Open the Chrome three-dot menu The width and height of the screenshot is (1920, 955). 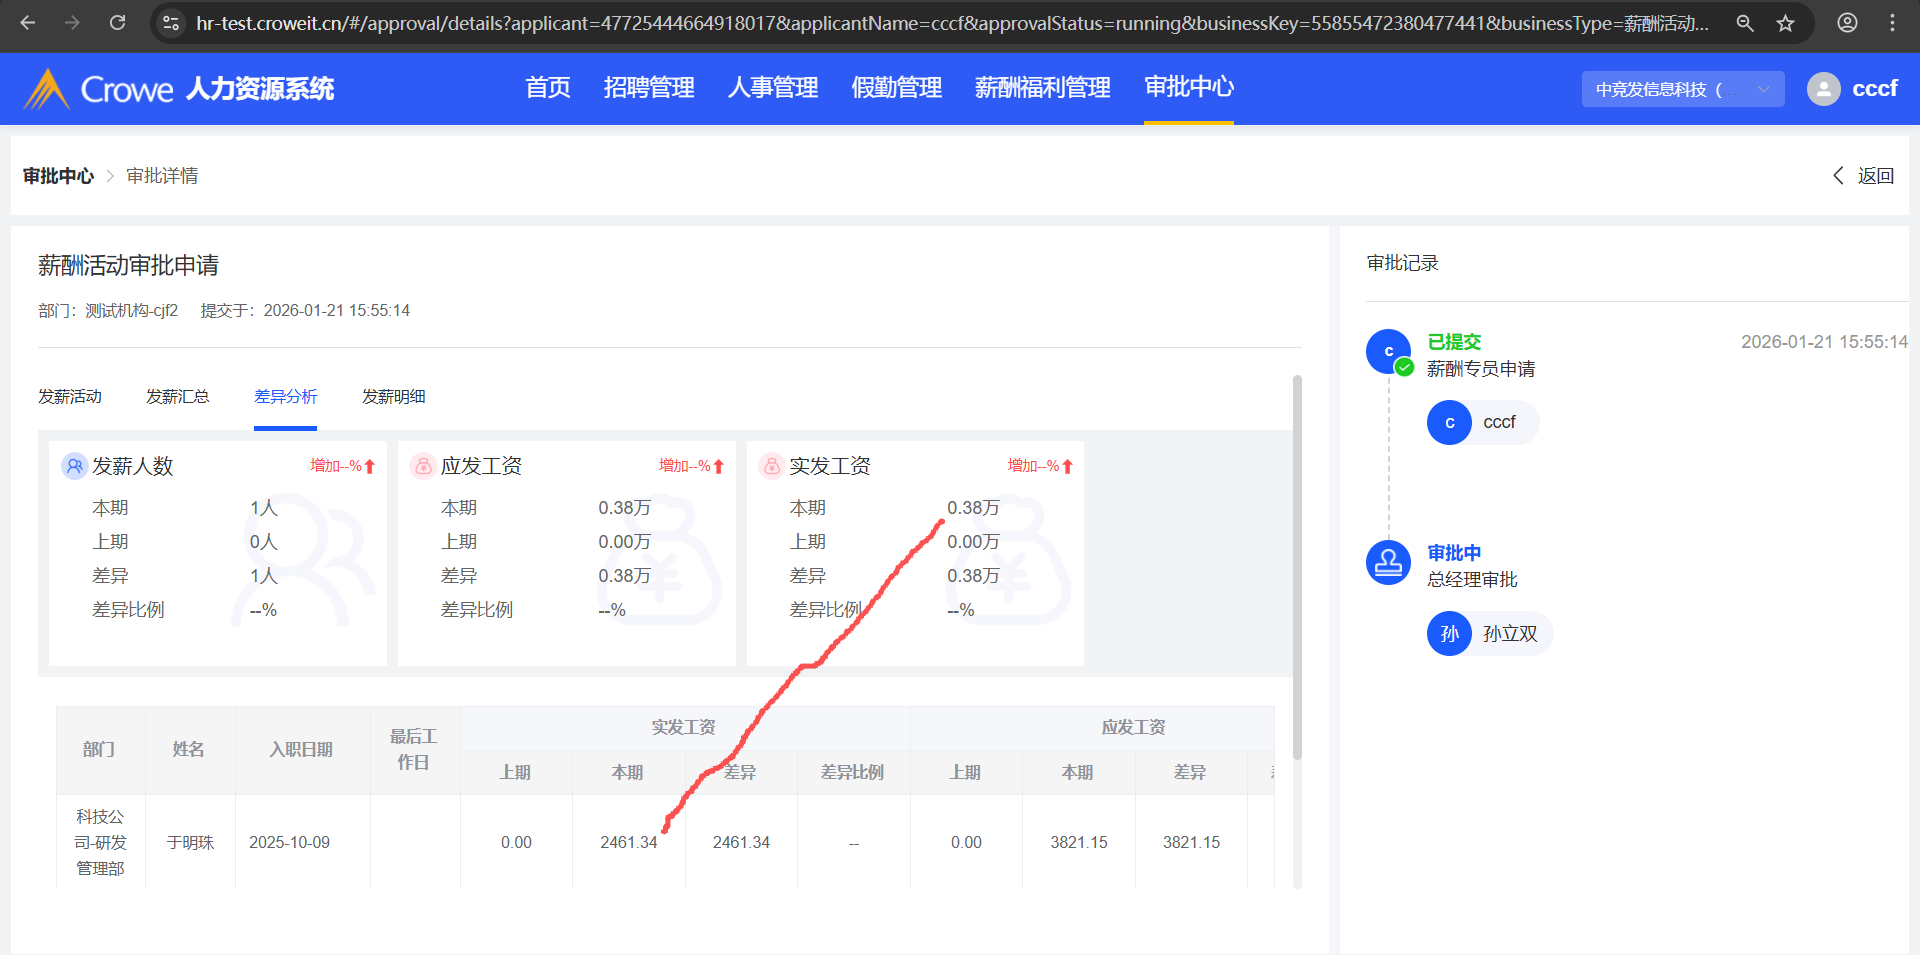click(1892, 23)
